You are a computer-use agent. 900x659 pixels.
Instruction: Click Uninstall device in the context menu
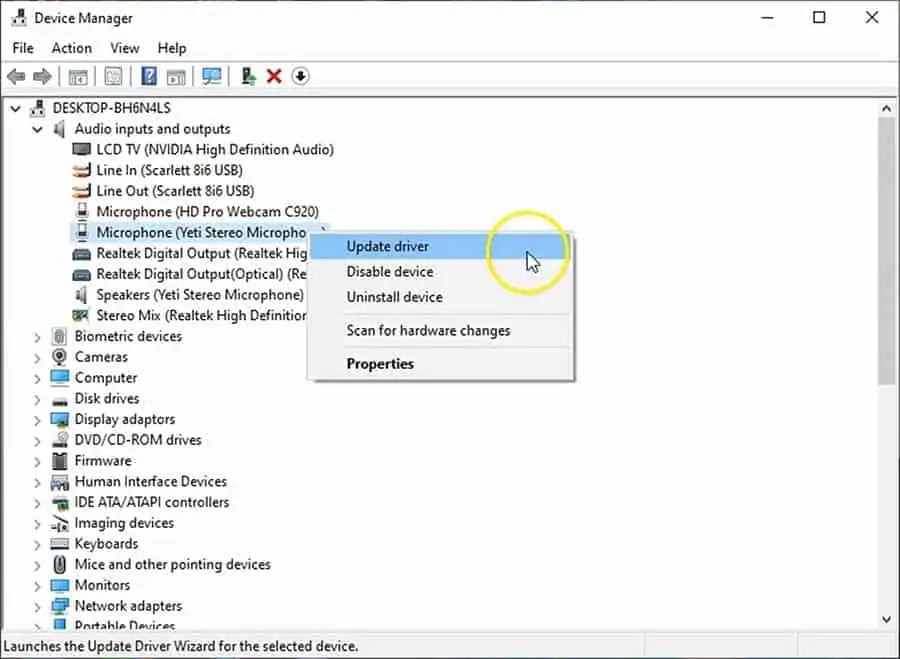393,297
